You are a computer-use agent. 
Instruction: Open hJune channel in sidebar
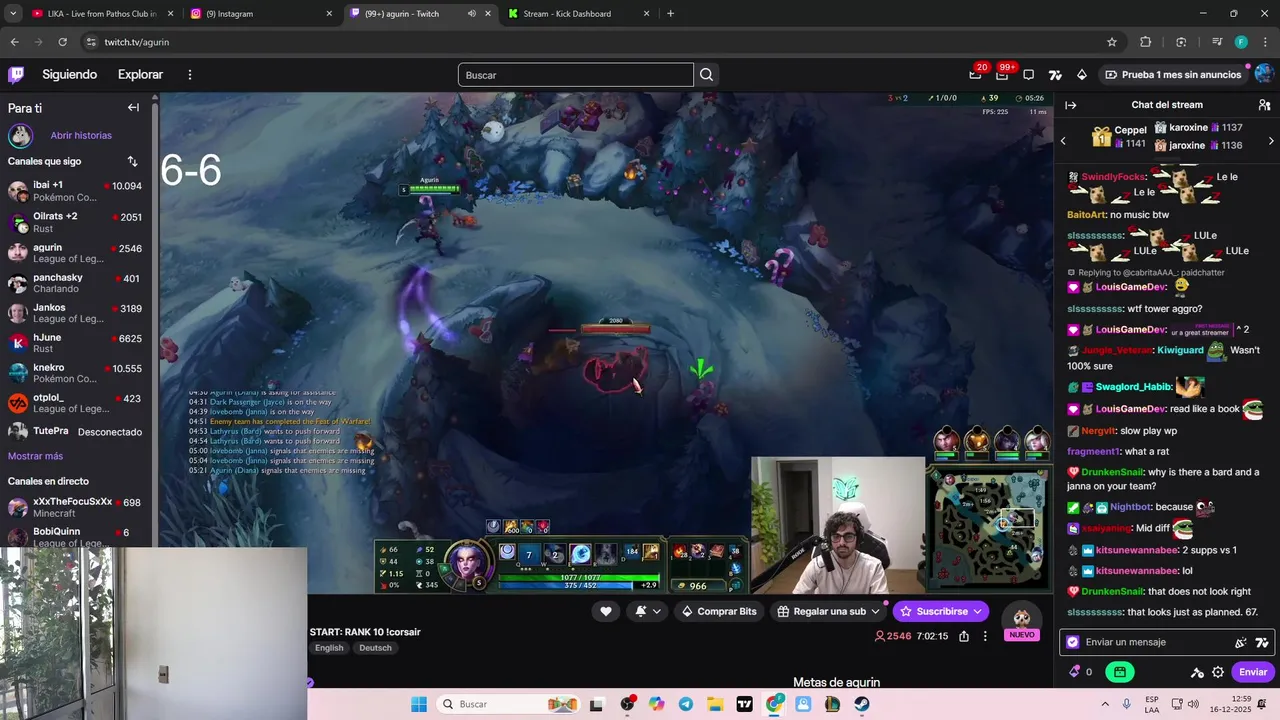point(76,343)
